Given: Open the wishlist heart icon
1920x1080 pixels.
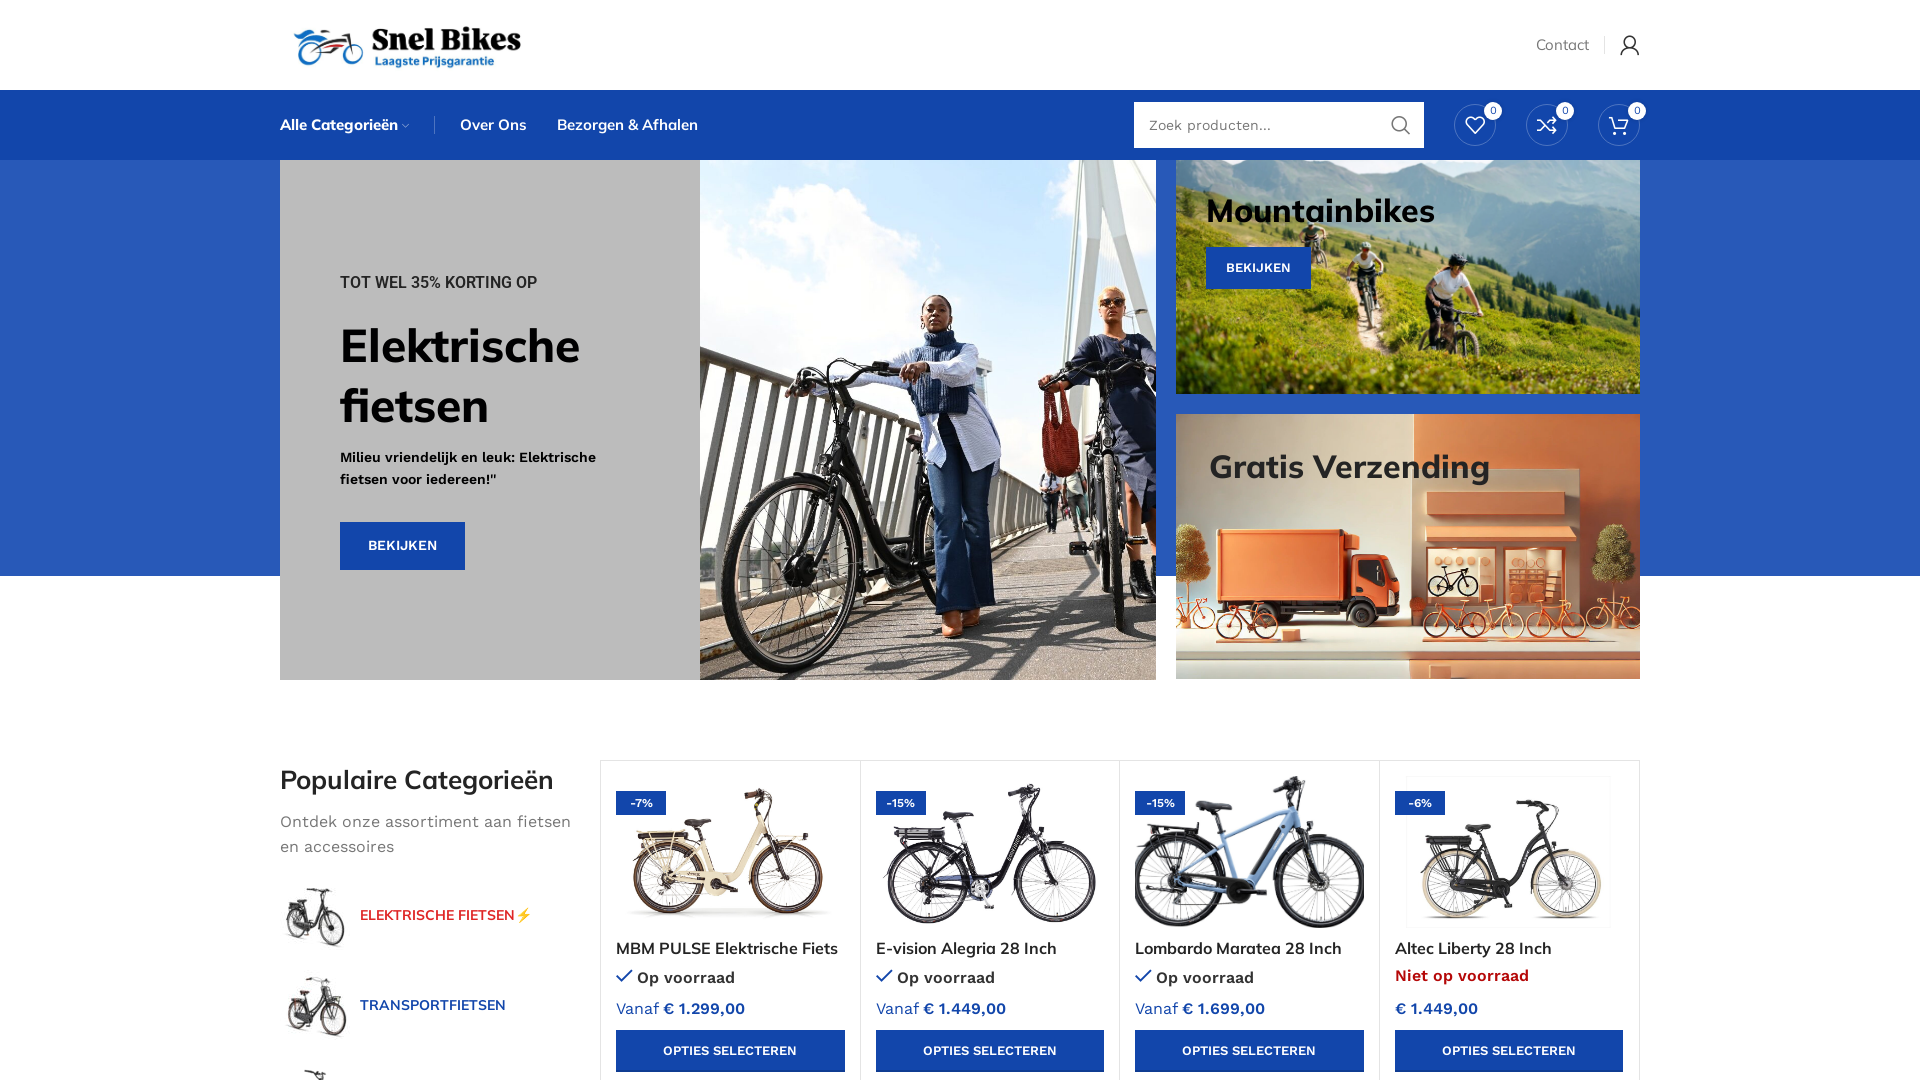Looking at the screenshot, I should [x=1474, y=125].
